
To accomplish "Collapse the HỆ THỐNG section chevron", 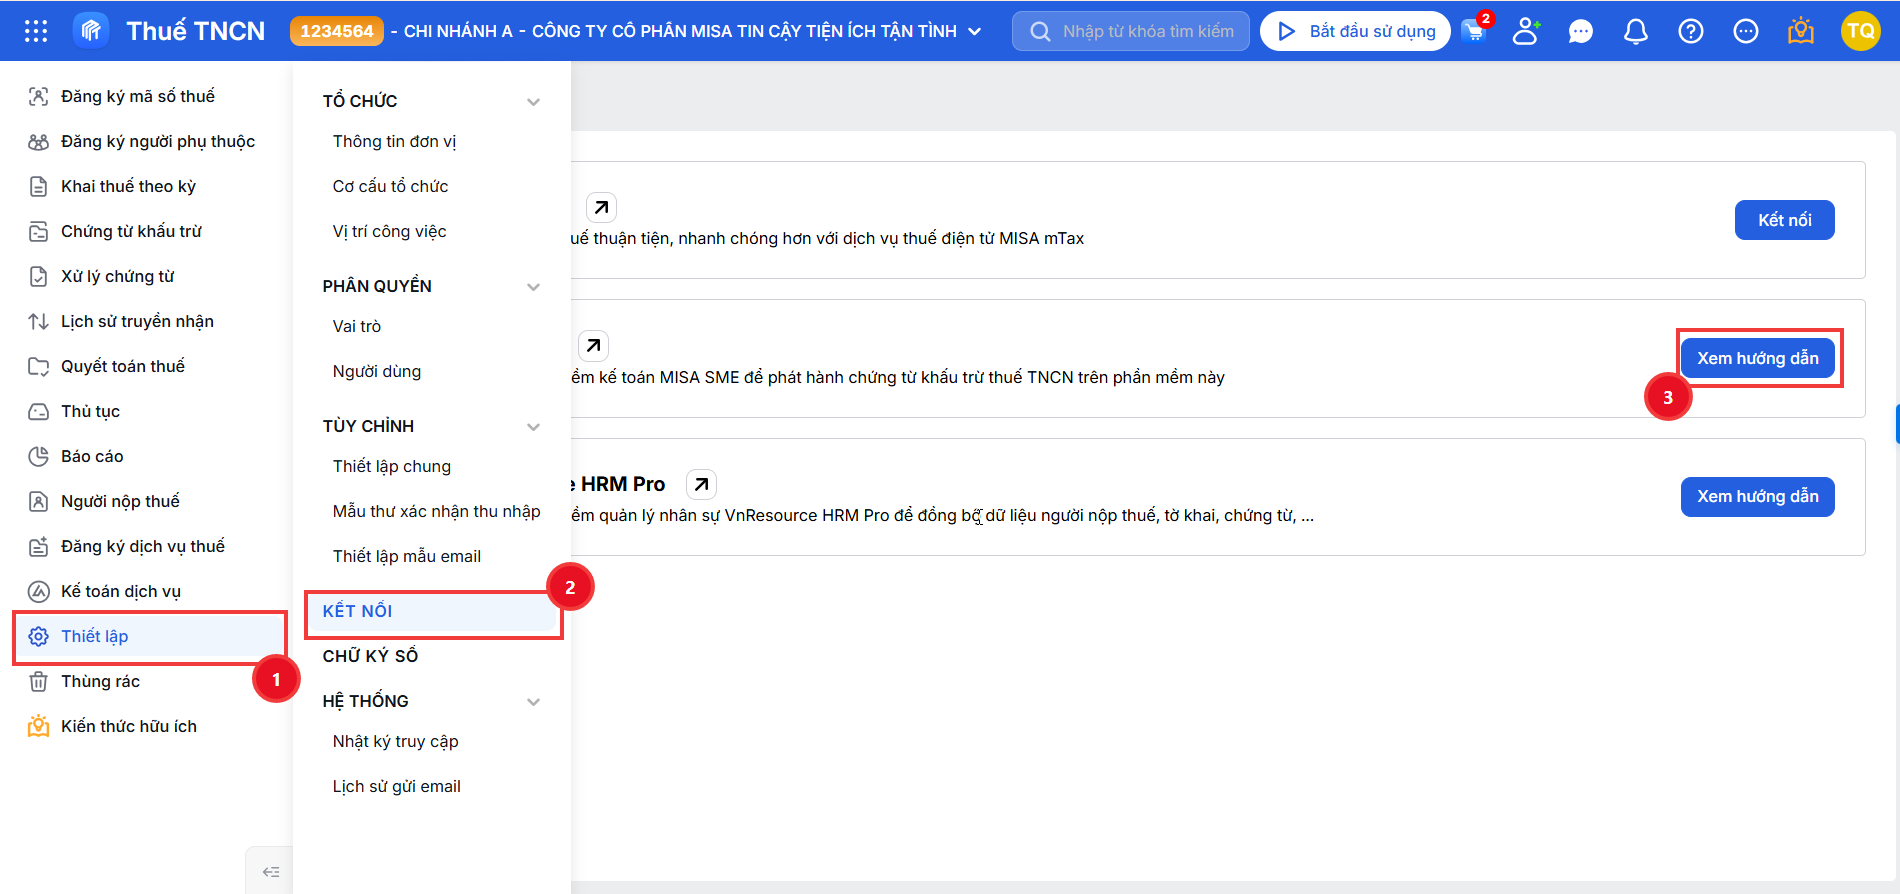I will coord(533,701).
